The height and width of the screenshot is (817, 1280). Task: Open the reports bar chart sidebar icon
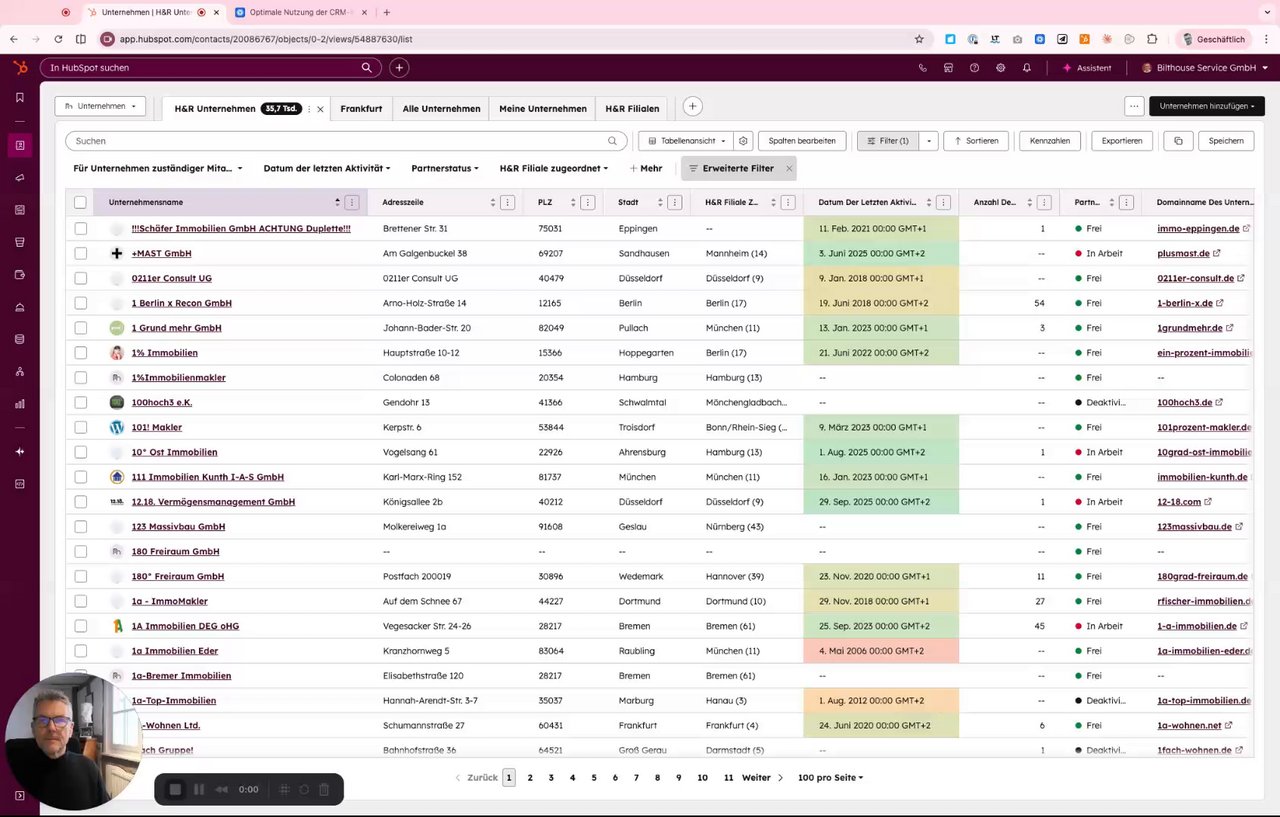[19, 404]
